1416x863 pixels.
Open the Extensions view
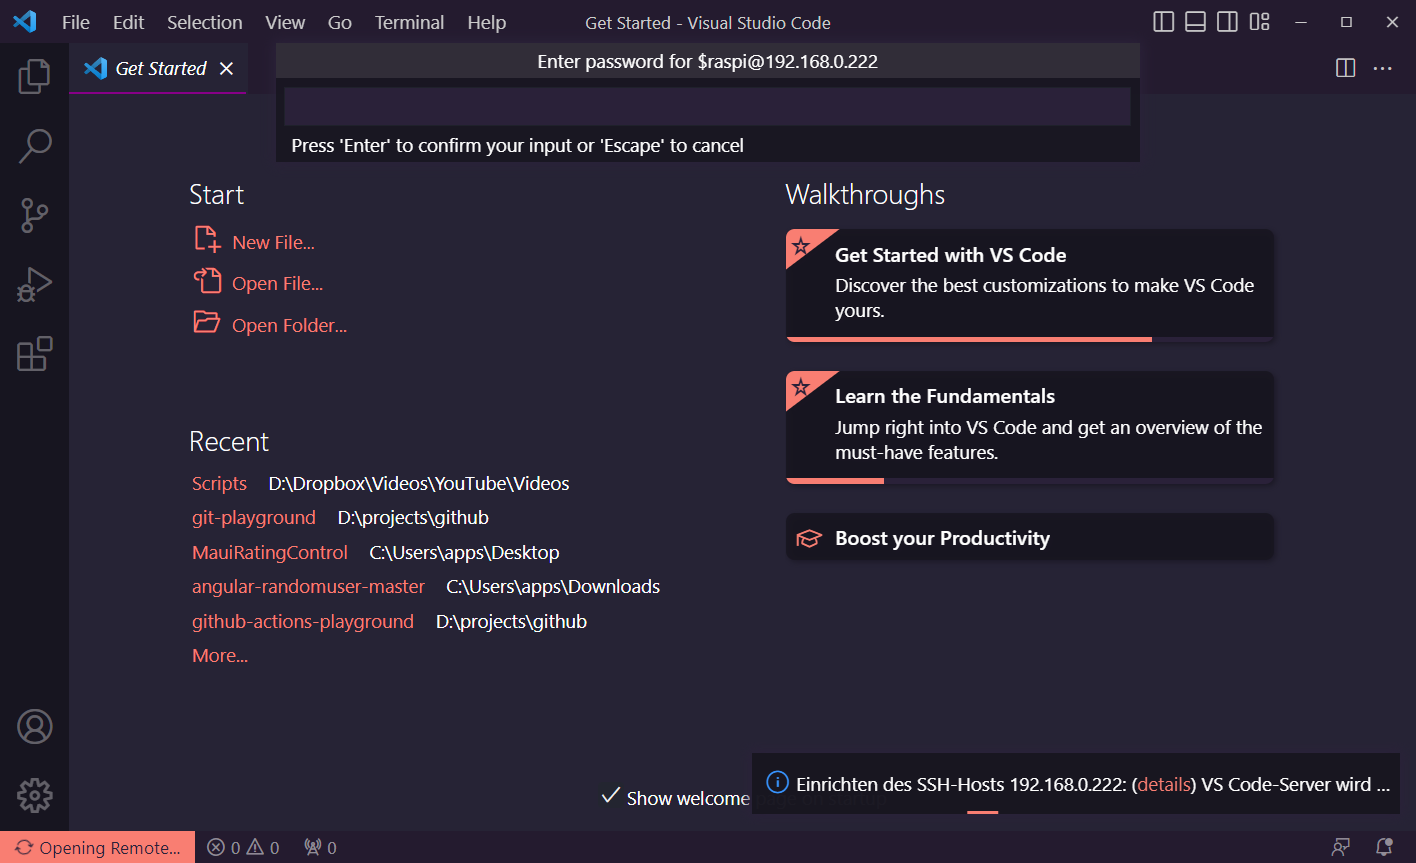[x=34, y=354]
